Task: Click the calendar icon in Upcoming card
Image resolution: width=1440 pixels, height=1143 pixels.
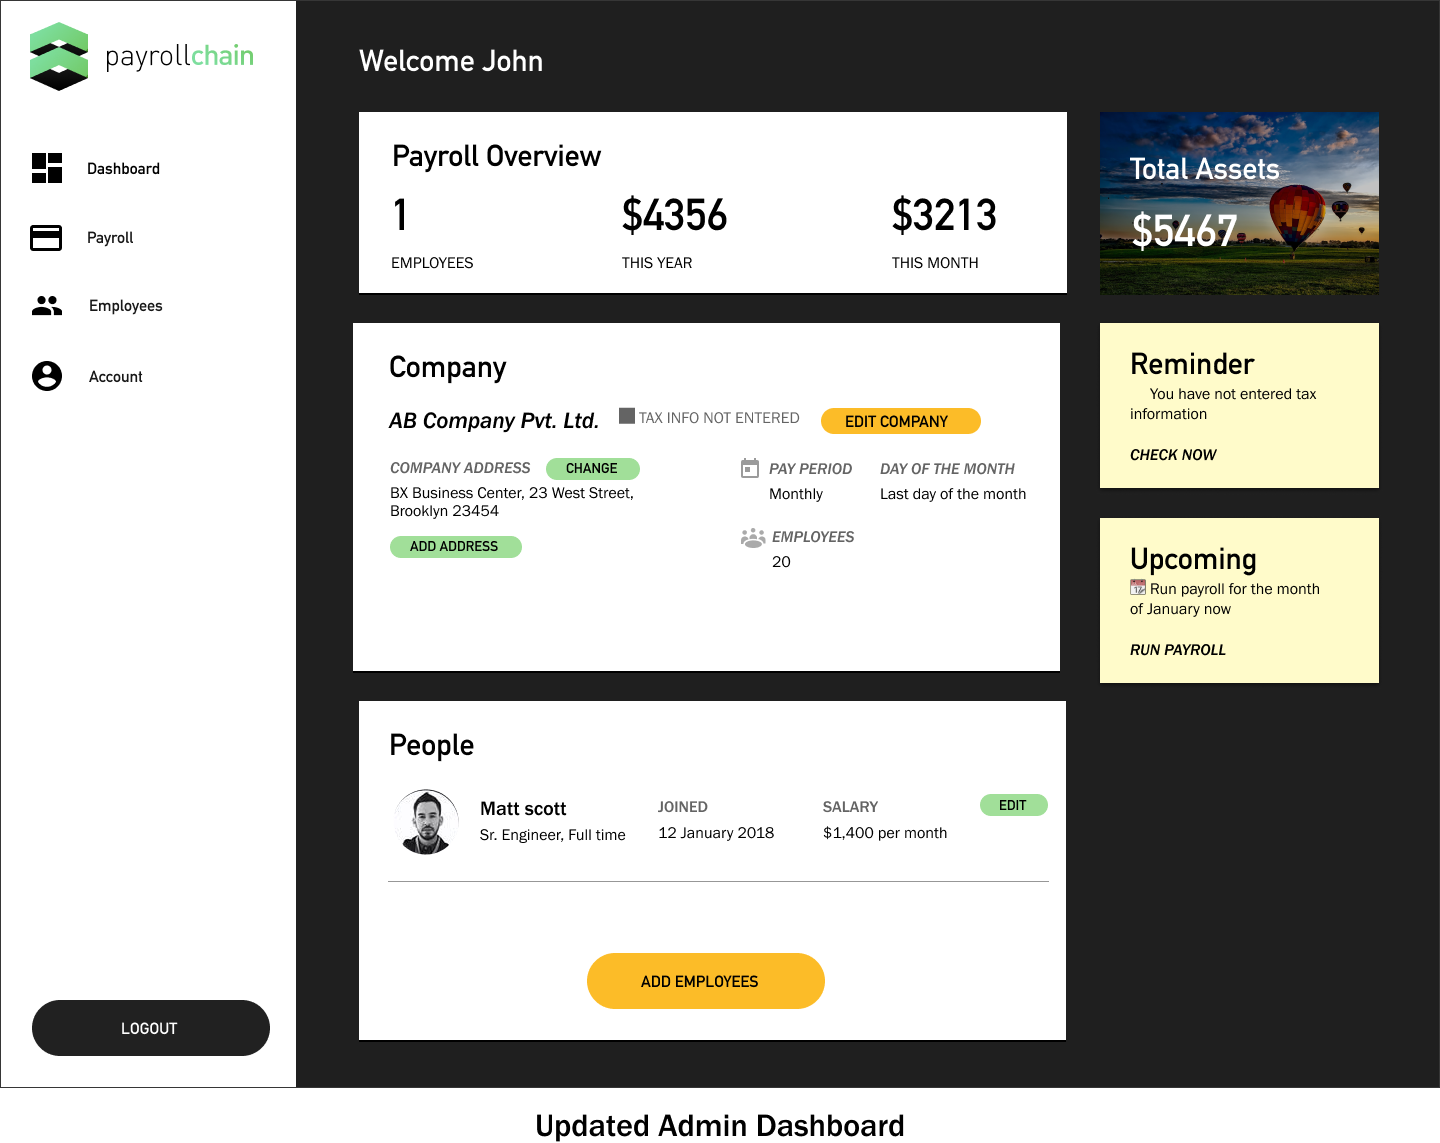Action: coord(1138,588)
